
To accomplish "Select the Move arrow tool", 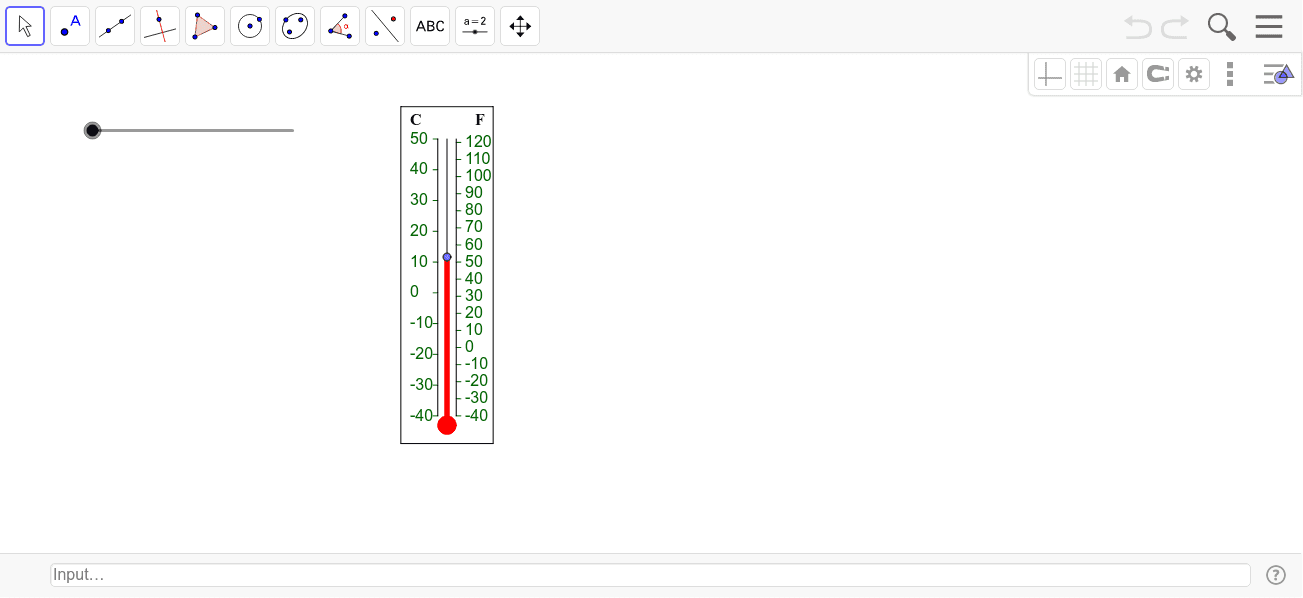I will coord(25,26).
